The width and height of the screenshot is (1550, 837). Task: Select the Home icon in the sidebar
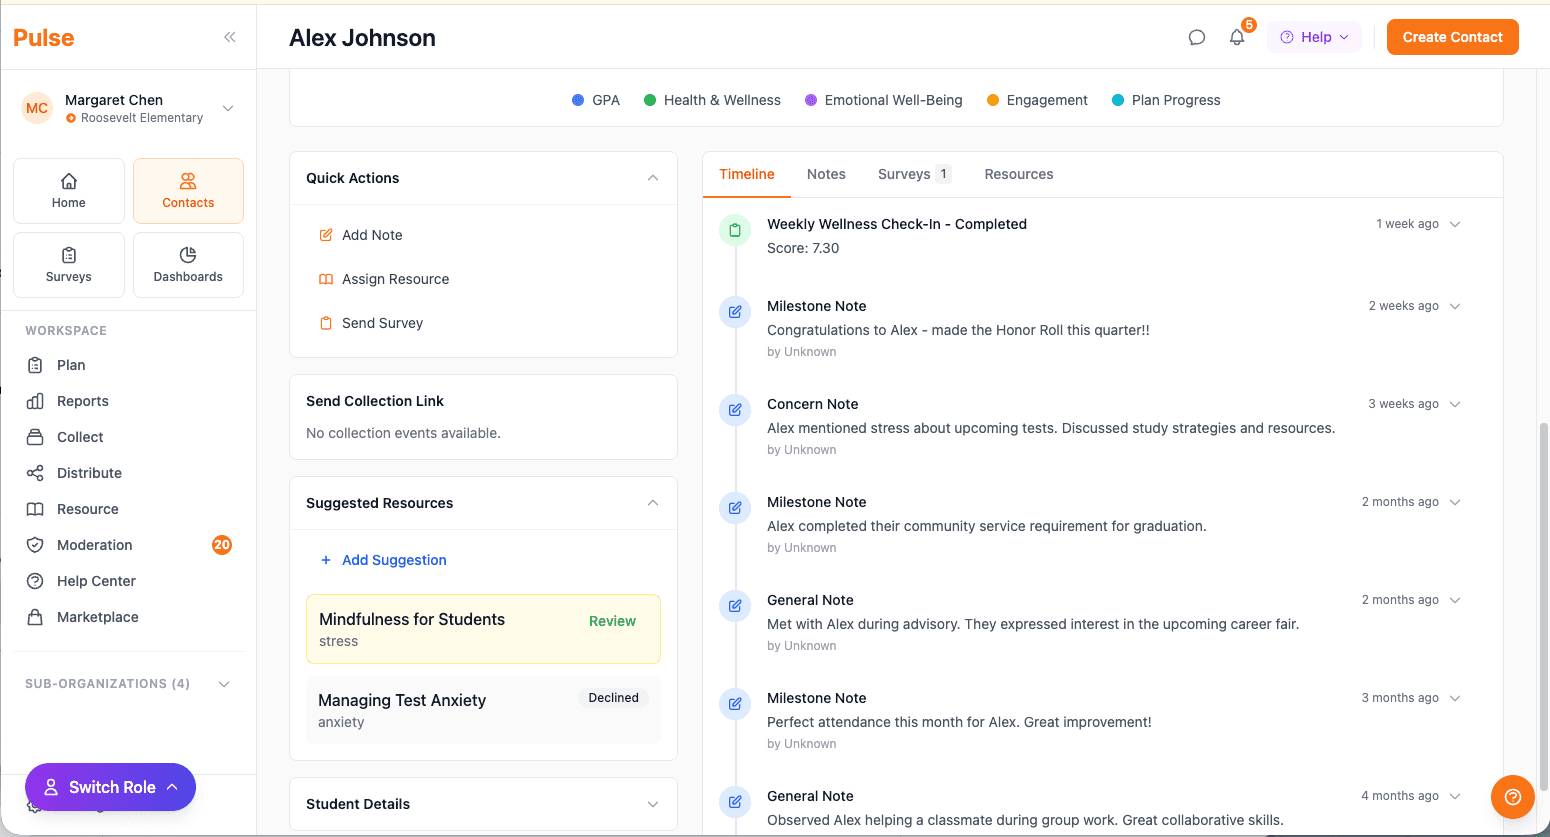(x=68, y=190)
